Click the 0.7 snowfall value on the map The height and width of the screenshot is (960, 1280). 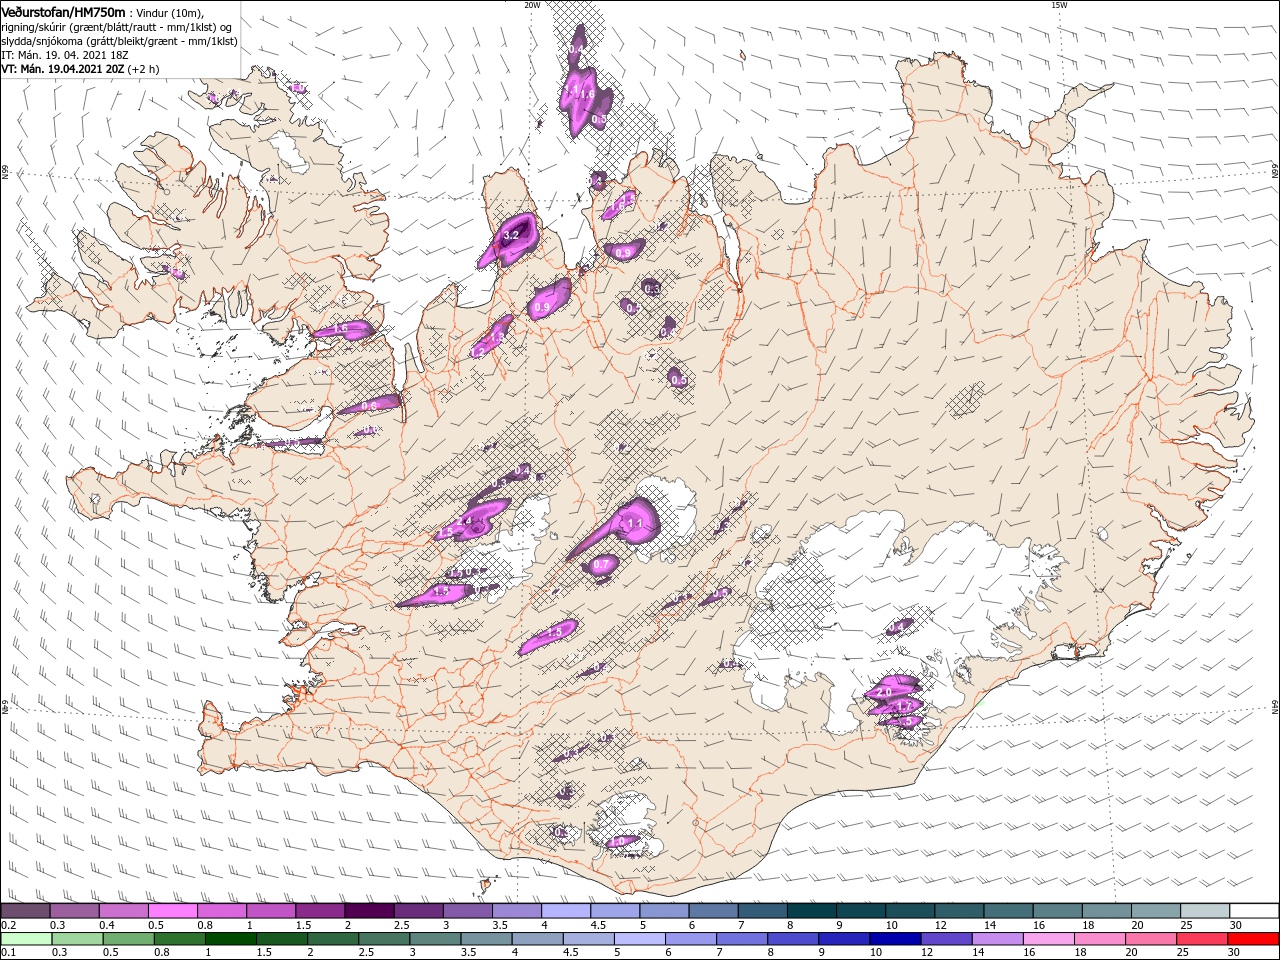601,565
